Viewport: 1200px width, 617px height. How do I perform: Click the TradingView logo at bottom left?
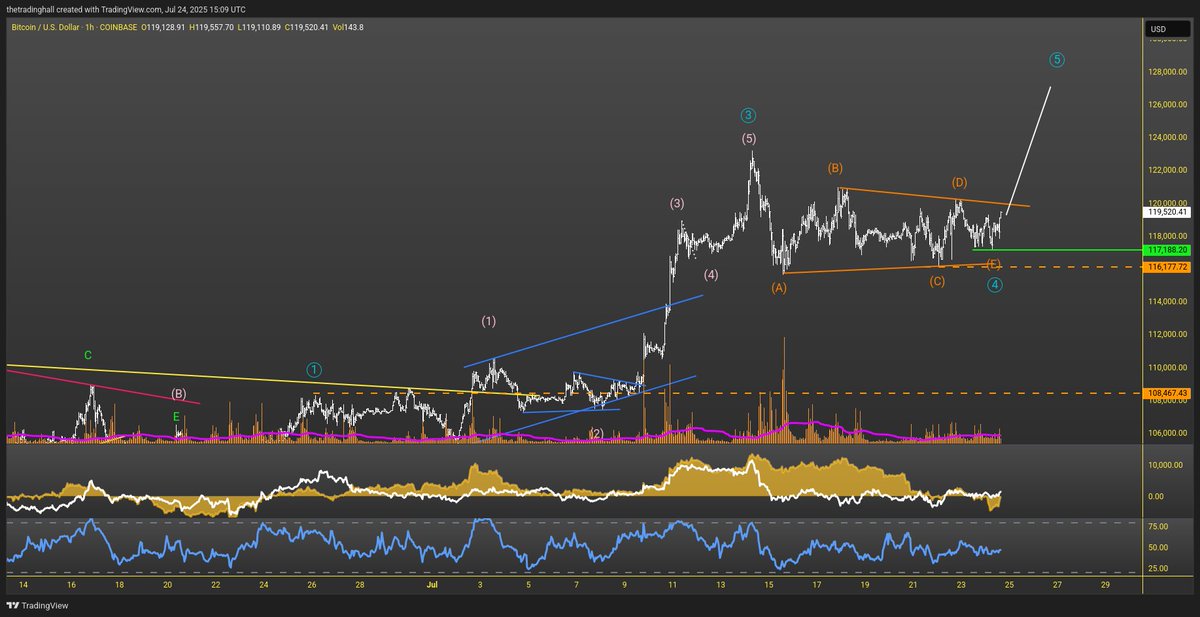tap(36, 606)
